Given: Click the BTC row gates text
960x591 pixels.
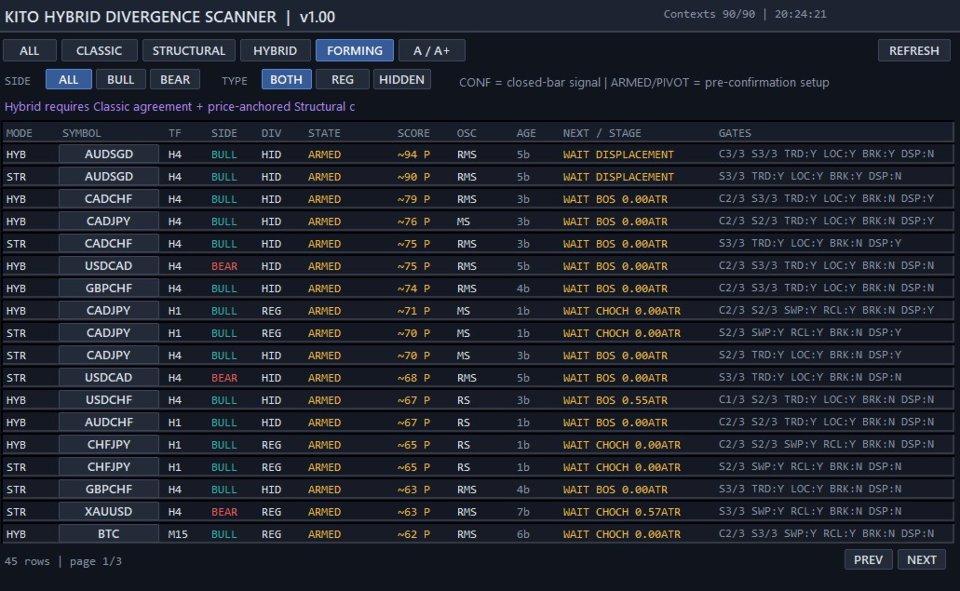Looking at the screenshot, I should (827, 533).
